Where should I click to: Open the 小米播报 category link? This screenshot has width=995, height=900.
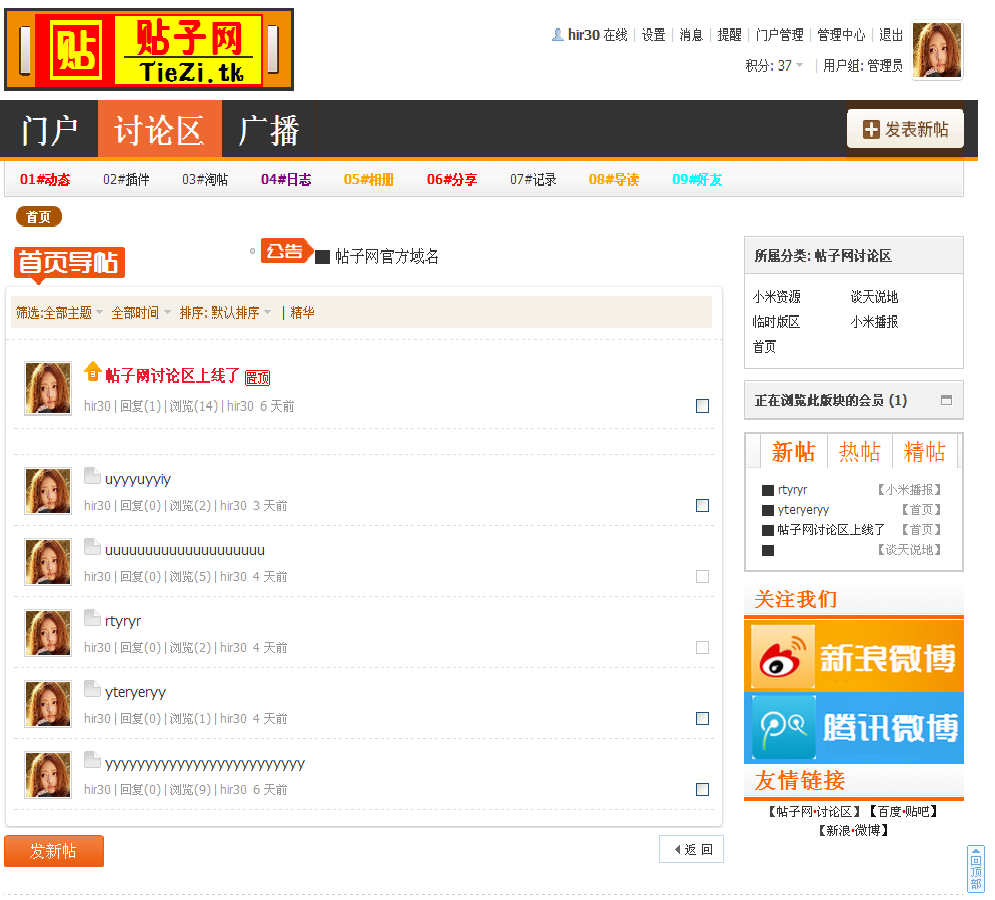pos(874,322)
